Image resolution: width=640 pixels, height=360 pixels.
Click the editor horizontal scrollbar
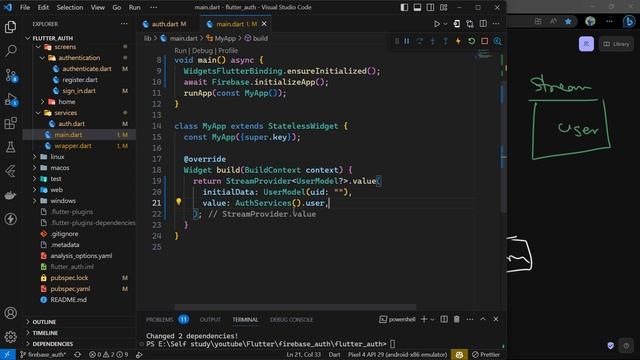(x=295, y=307)
